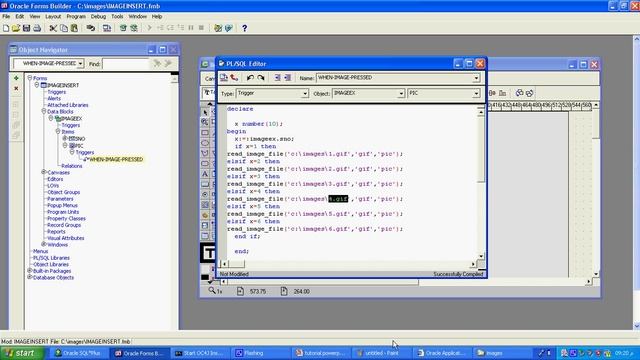The width and height of the screenshot is (640, 360).
Task: Click the Help question mark icon
Action: (x=244, y=28)
